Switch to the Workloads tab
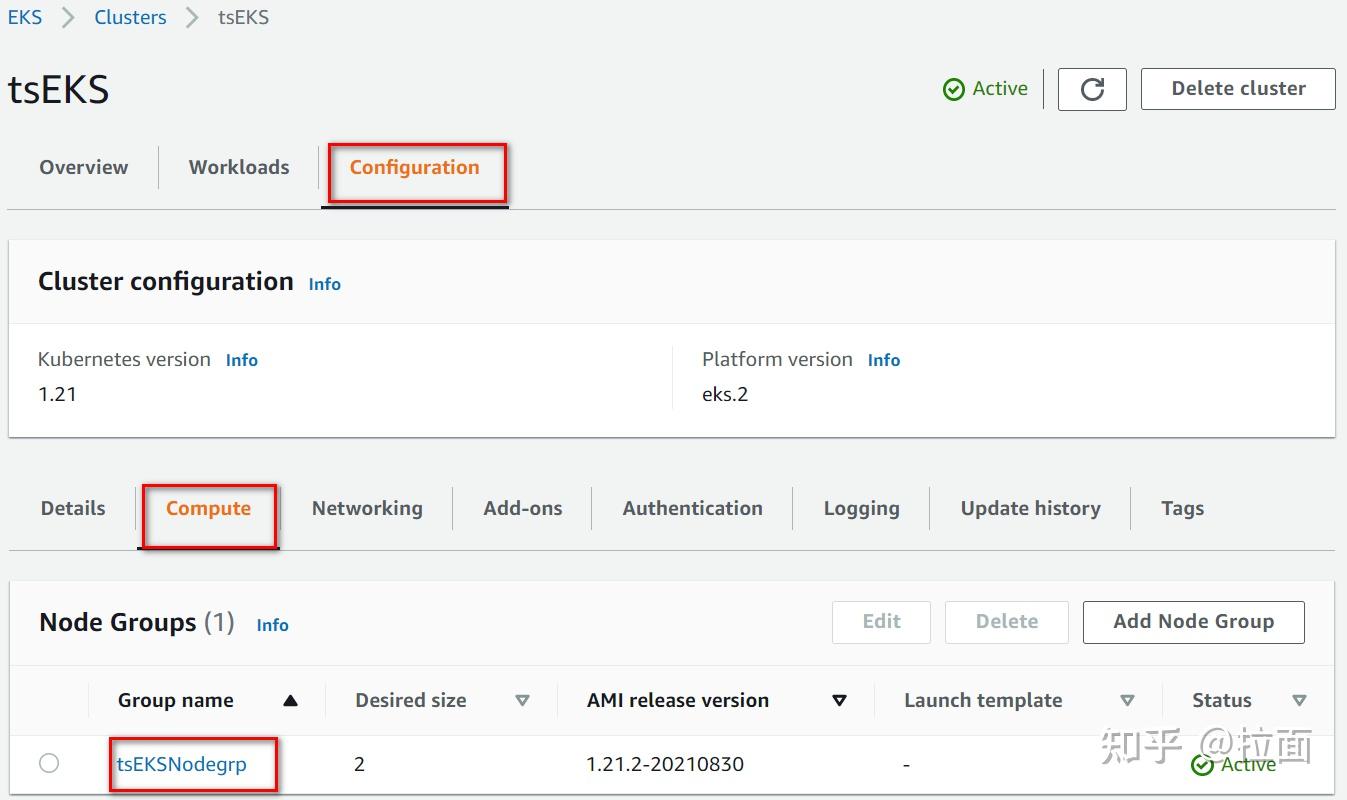The height and width of the screenshot is (800, 1347). [239, 168]
